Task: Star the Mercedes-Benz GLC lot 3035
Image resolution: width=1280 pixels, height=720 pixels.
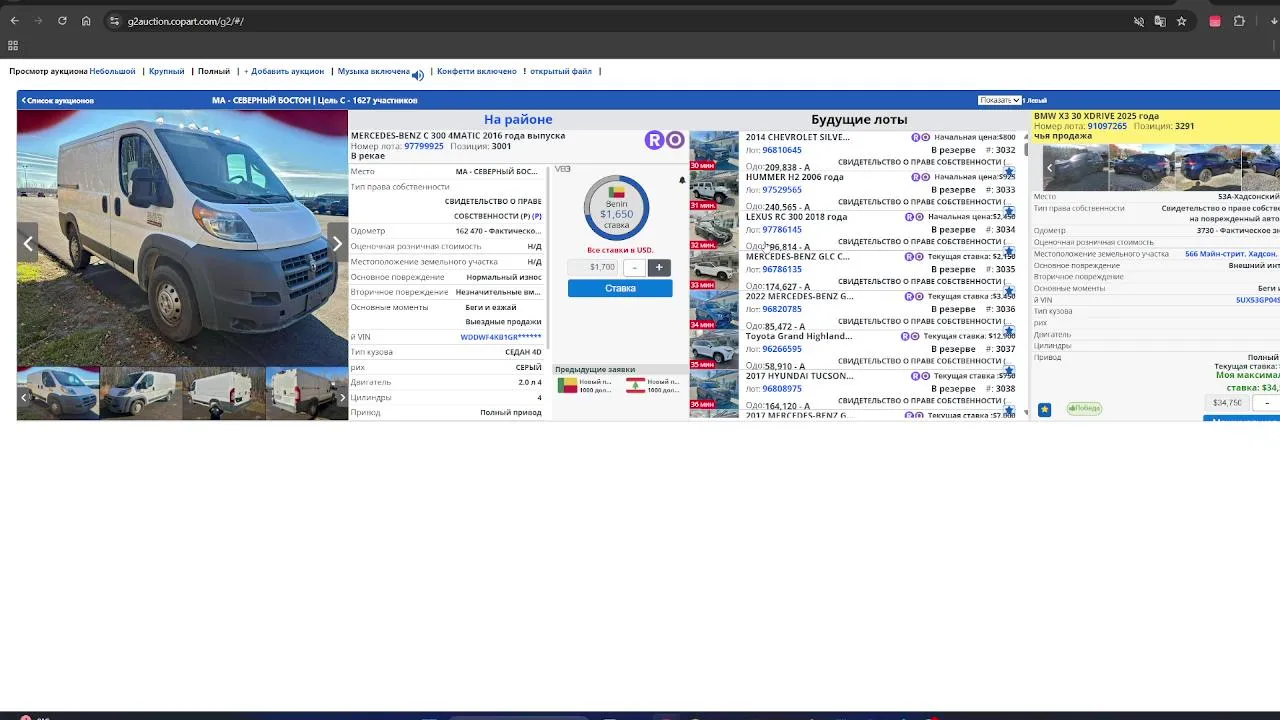Action: pyautogui.click(x=1009, y=292)
